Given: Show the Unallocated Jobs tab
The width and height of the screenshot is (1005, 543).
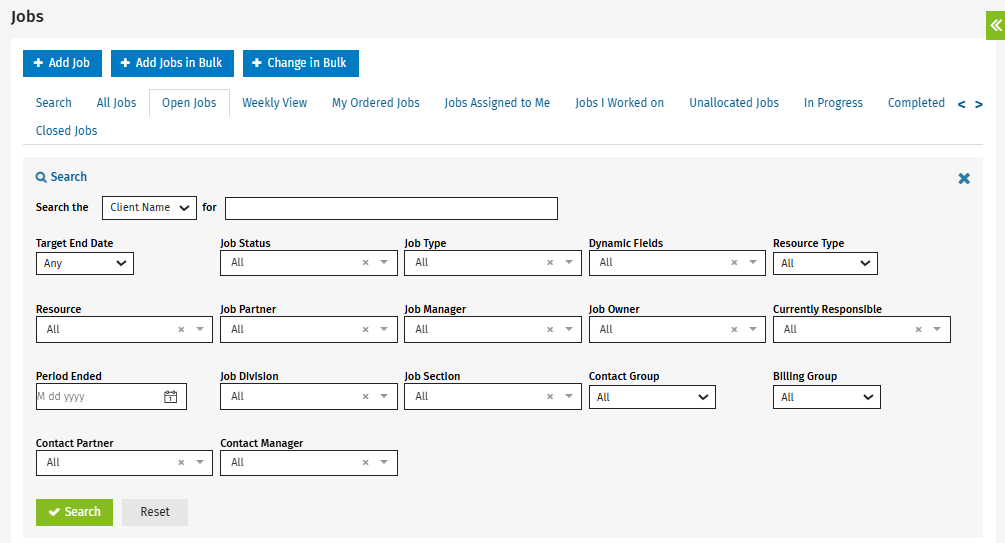Looking at the screenshot, I should (x=734, y=103).
